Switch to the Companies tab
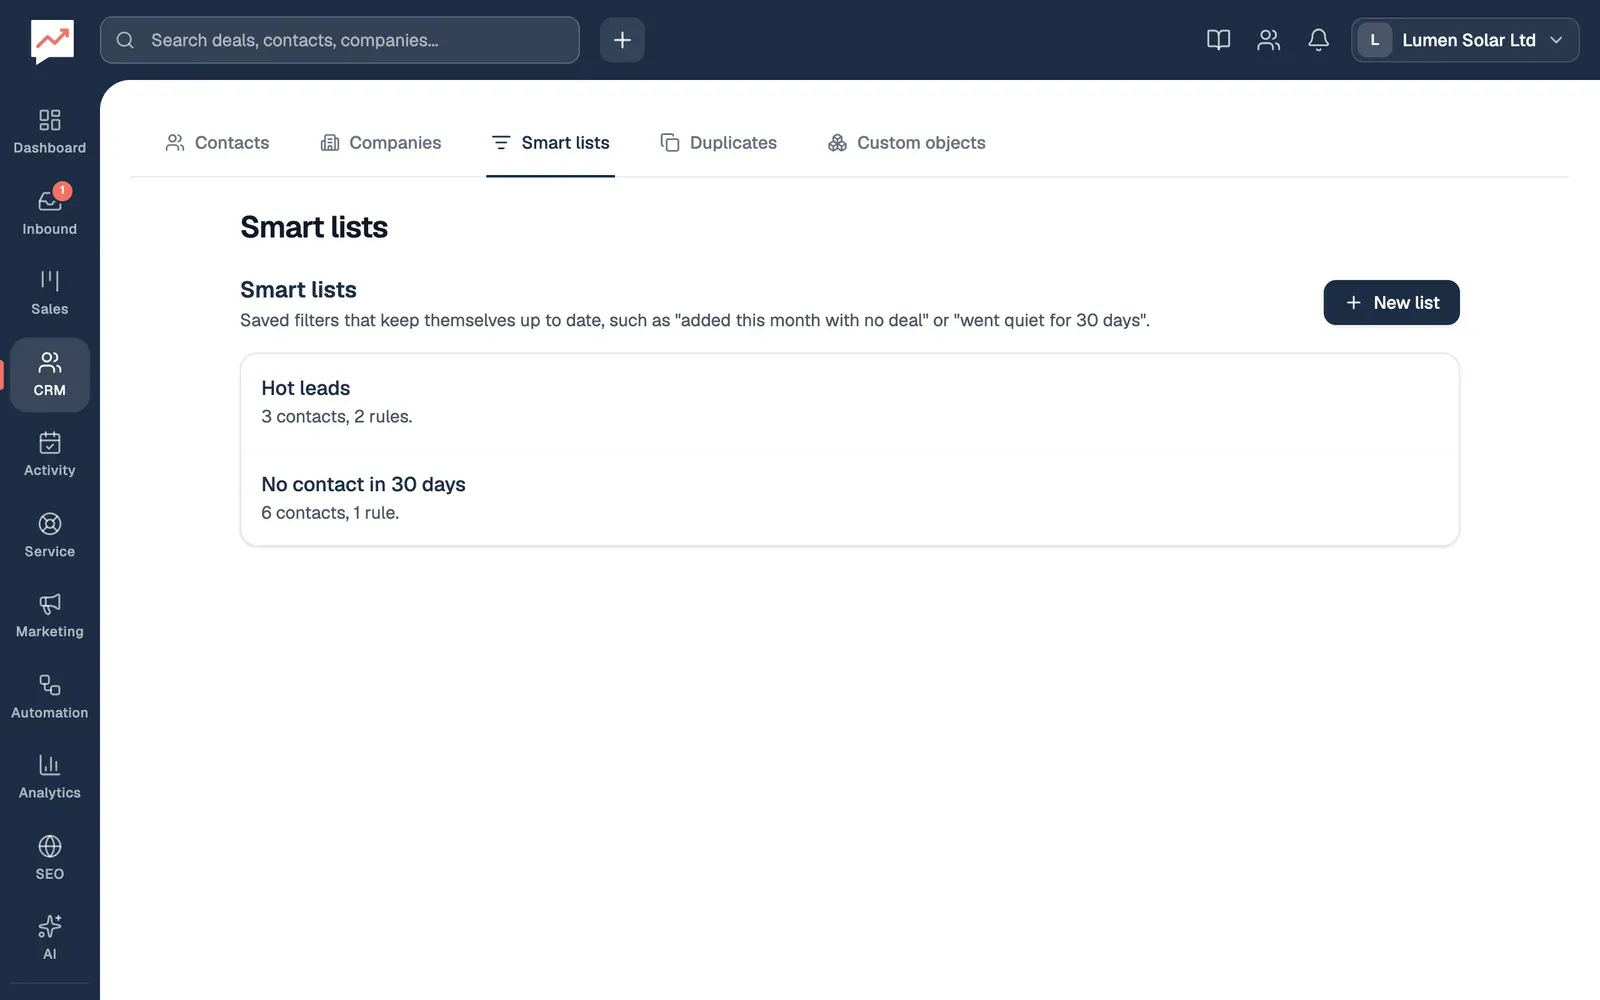The width and height of the screenshot is (1600, 1000). point(380,143)
